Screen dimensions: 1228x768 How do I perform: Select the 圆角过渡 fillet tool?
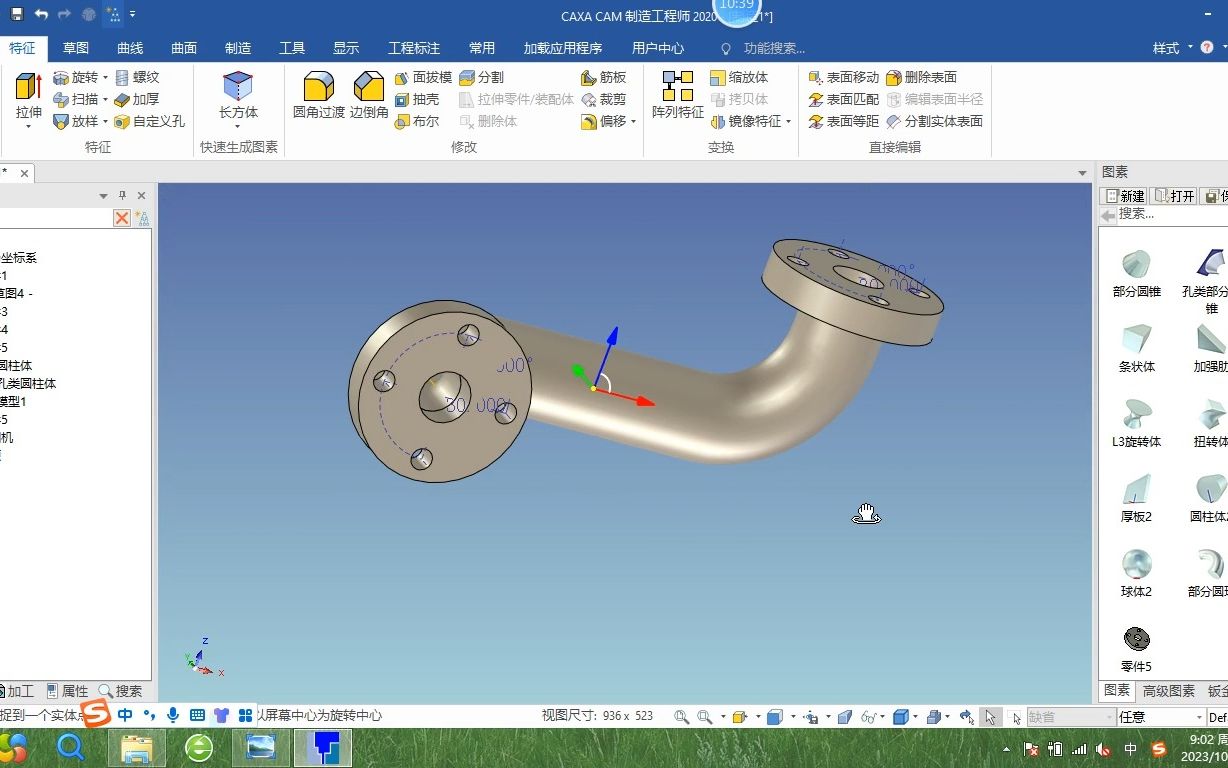318,94
